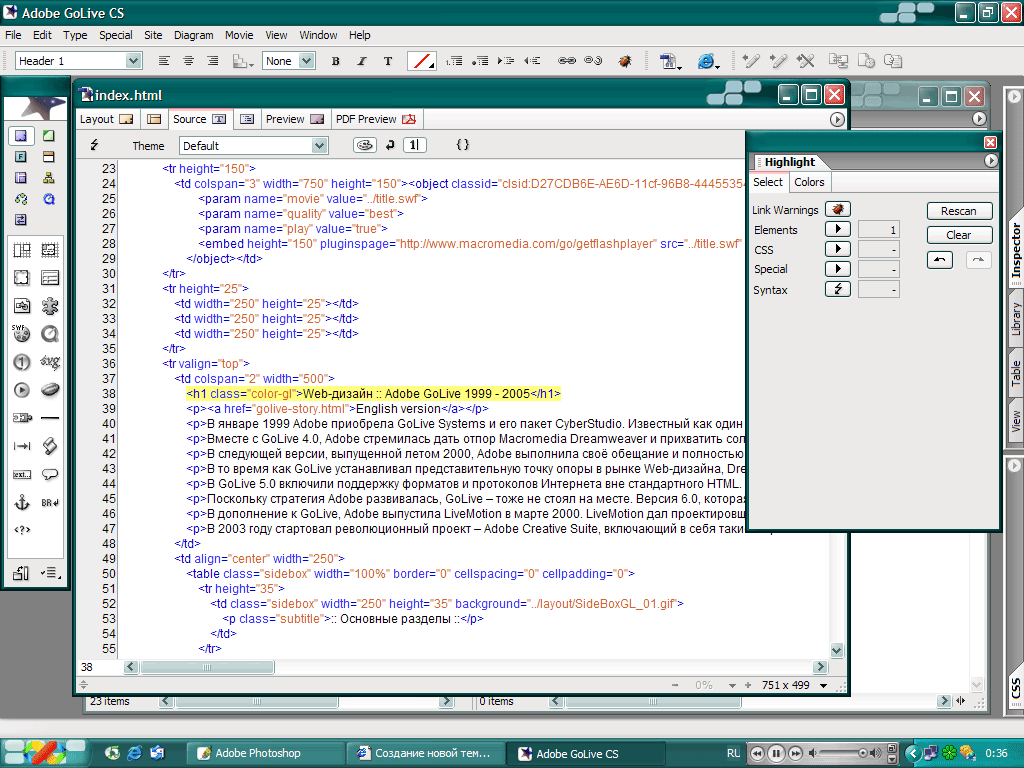Open the Special menu

coord(116,35)
